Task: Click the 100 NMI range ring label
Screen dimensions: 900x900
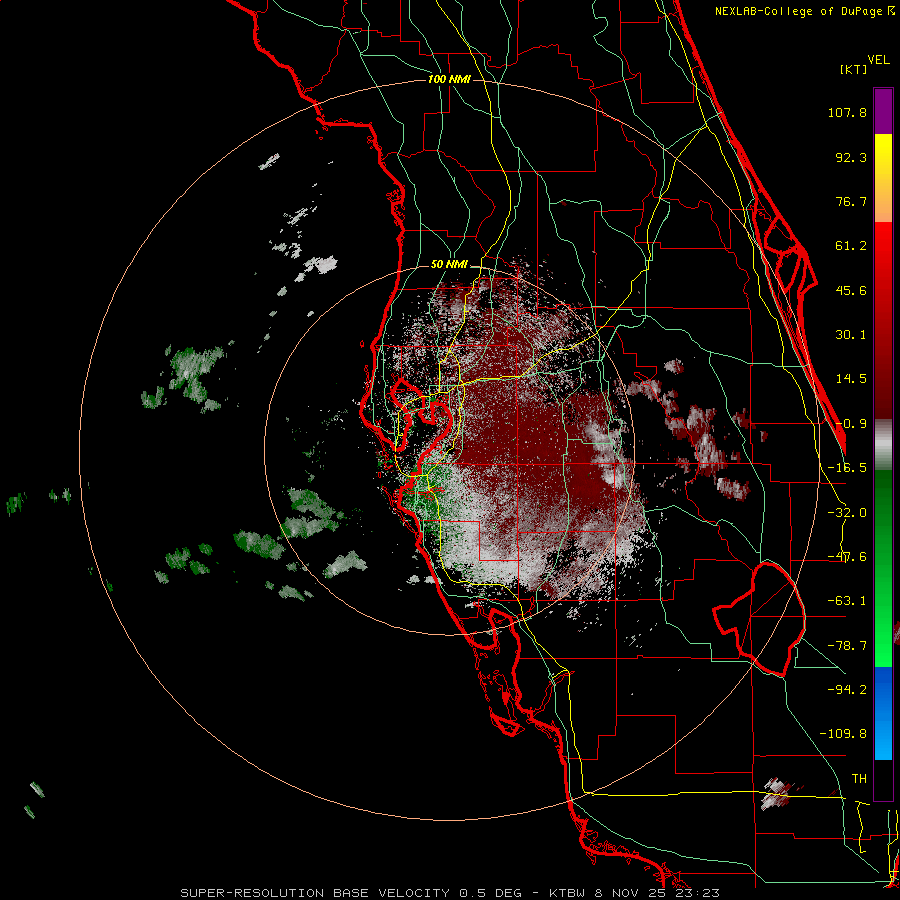Action: click(x=449, y=79)
